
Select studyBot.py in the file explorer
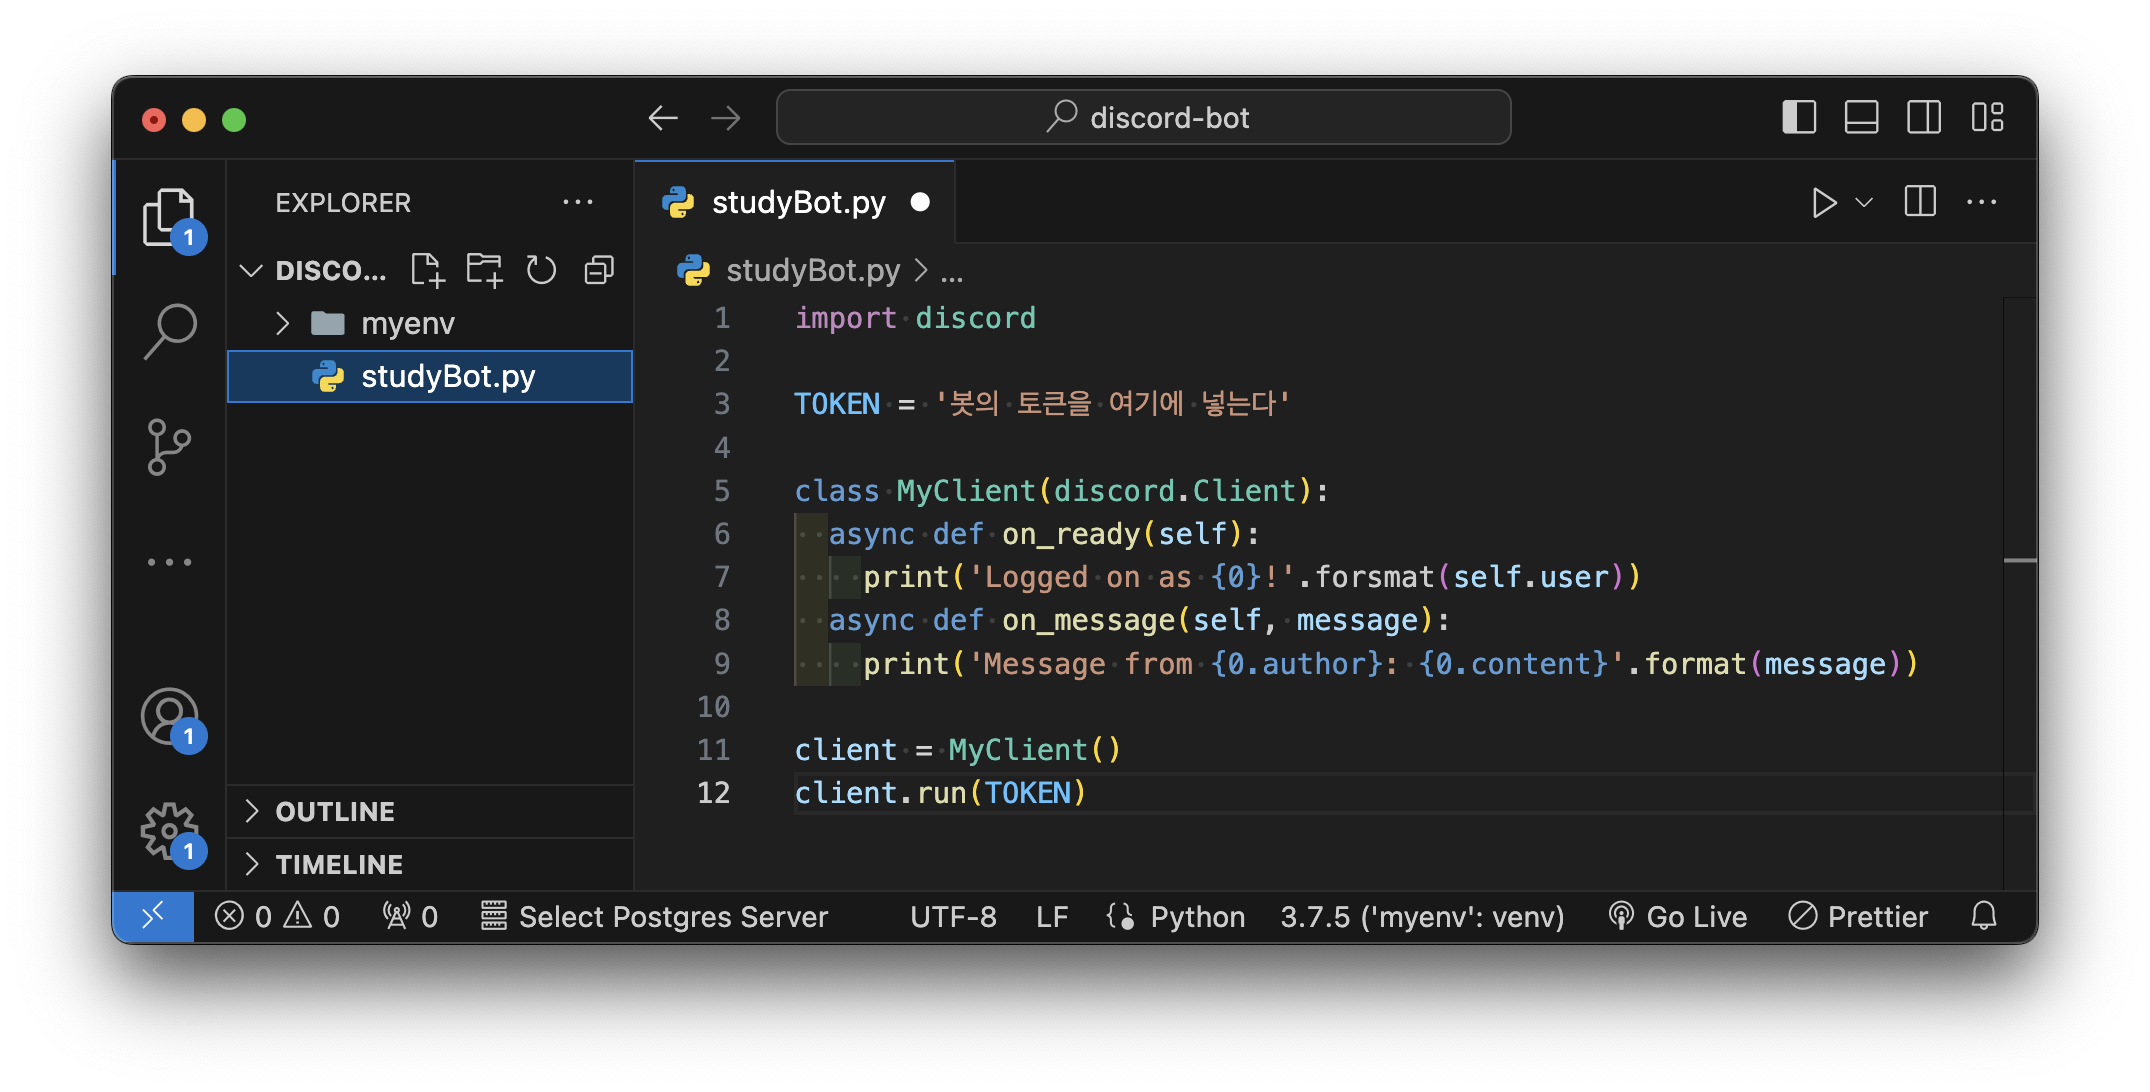click(430, 376)
